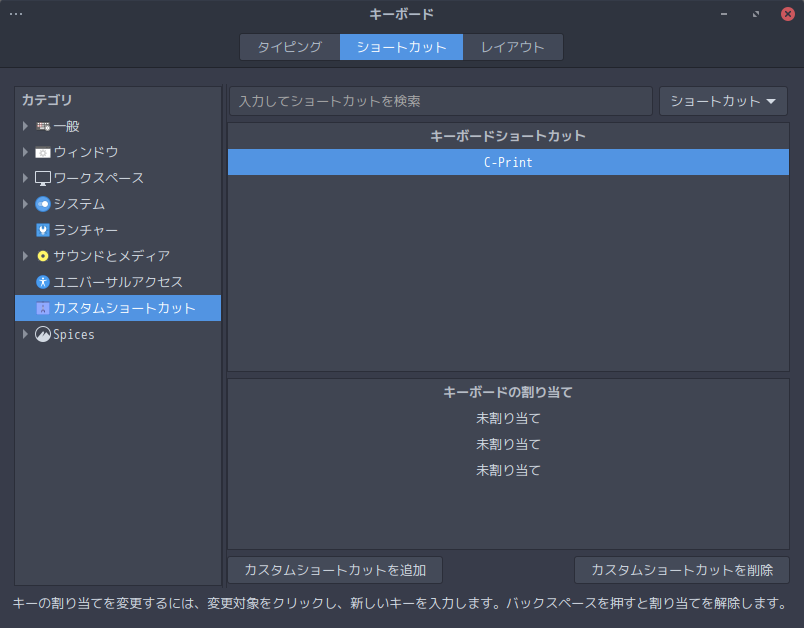This screenshot has height=628, width=804.
Task: Expand the ワークスペース category
Action: 25,178
